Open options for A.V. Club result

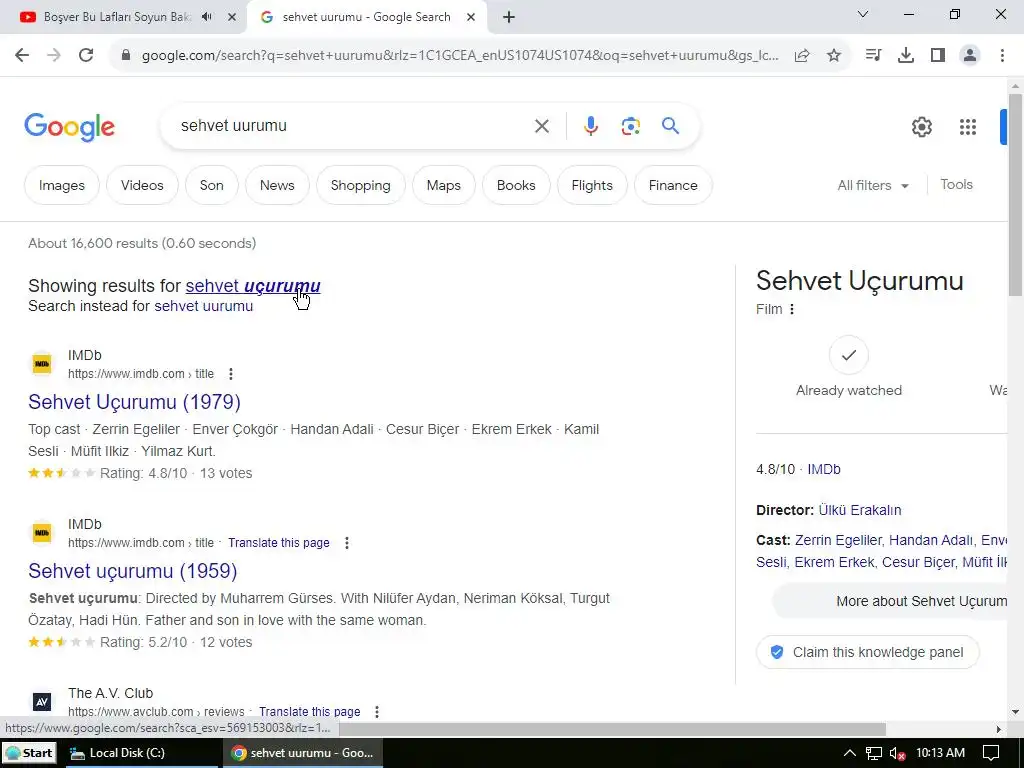tap(377, 712)
